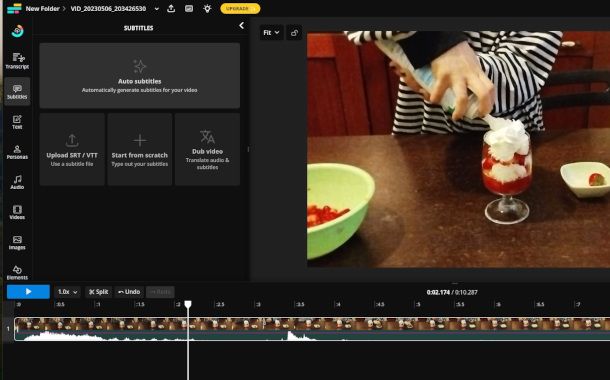Click the yellow Upgrade button
610x380 pixels.
[240, 9]
